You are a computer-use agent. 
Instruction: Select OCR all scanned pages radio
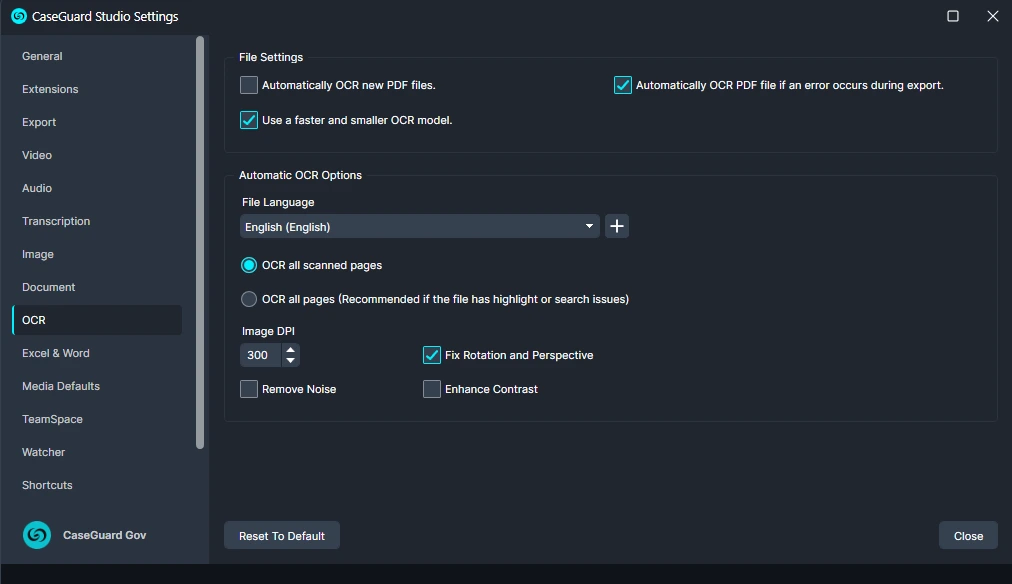pyautogui.click(x=248, y=265)
